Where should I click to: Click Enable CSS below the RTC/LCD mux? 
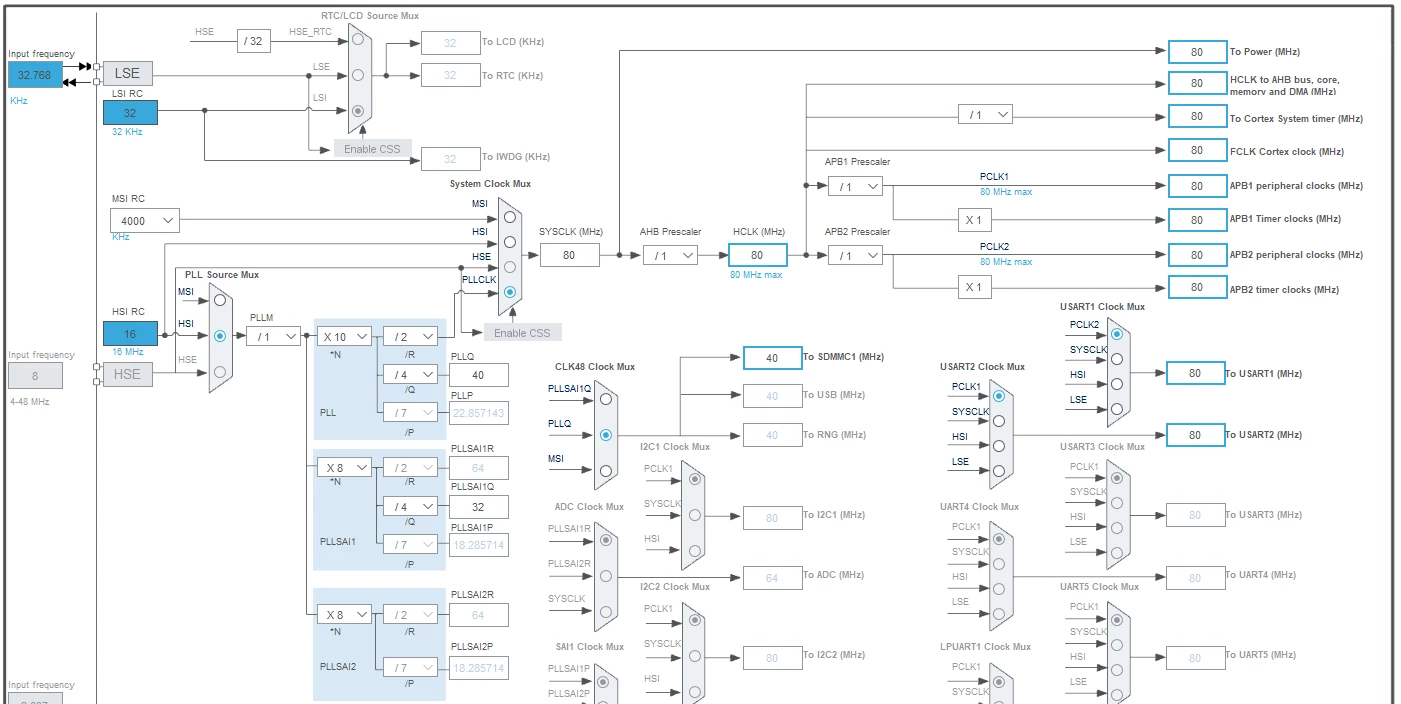click(x=372, y=149)
